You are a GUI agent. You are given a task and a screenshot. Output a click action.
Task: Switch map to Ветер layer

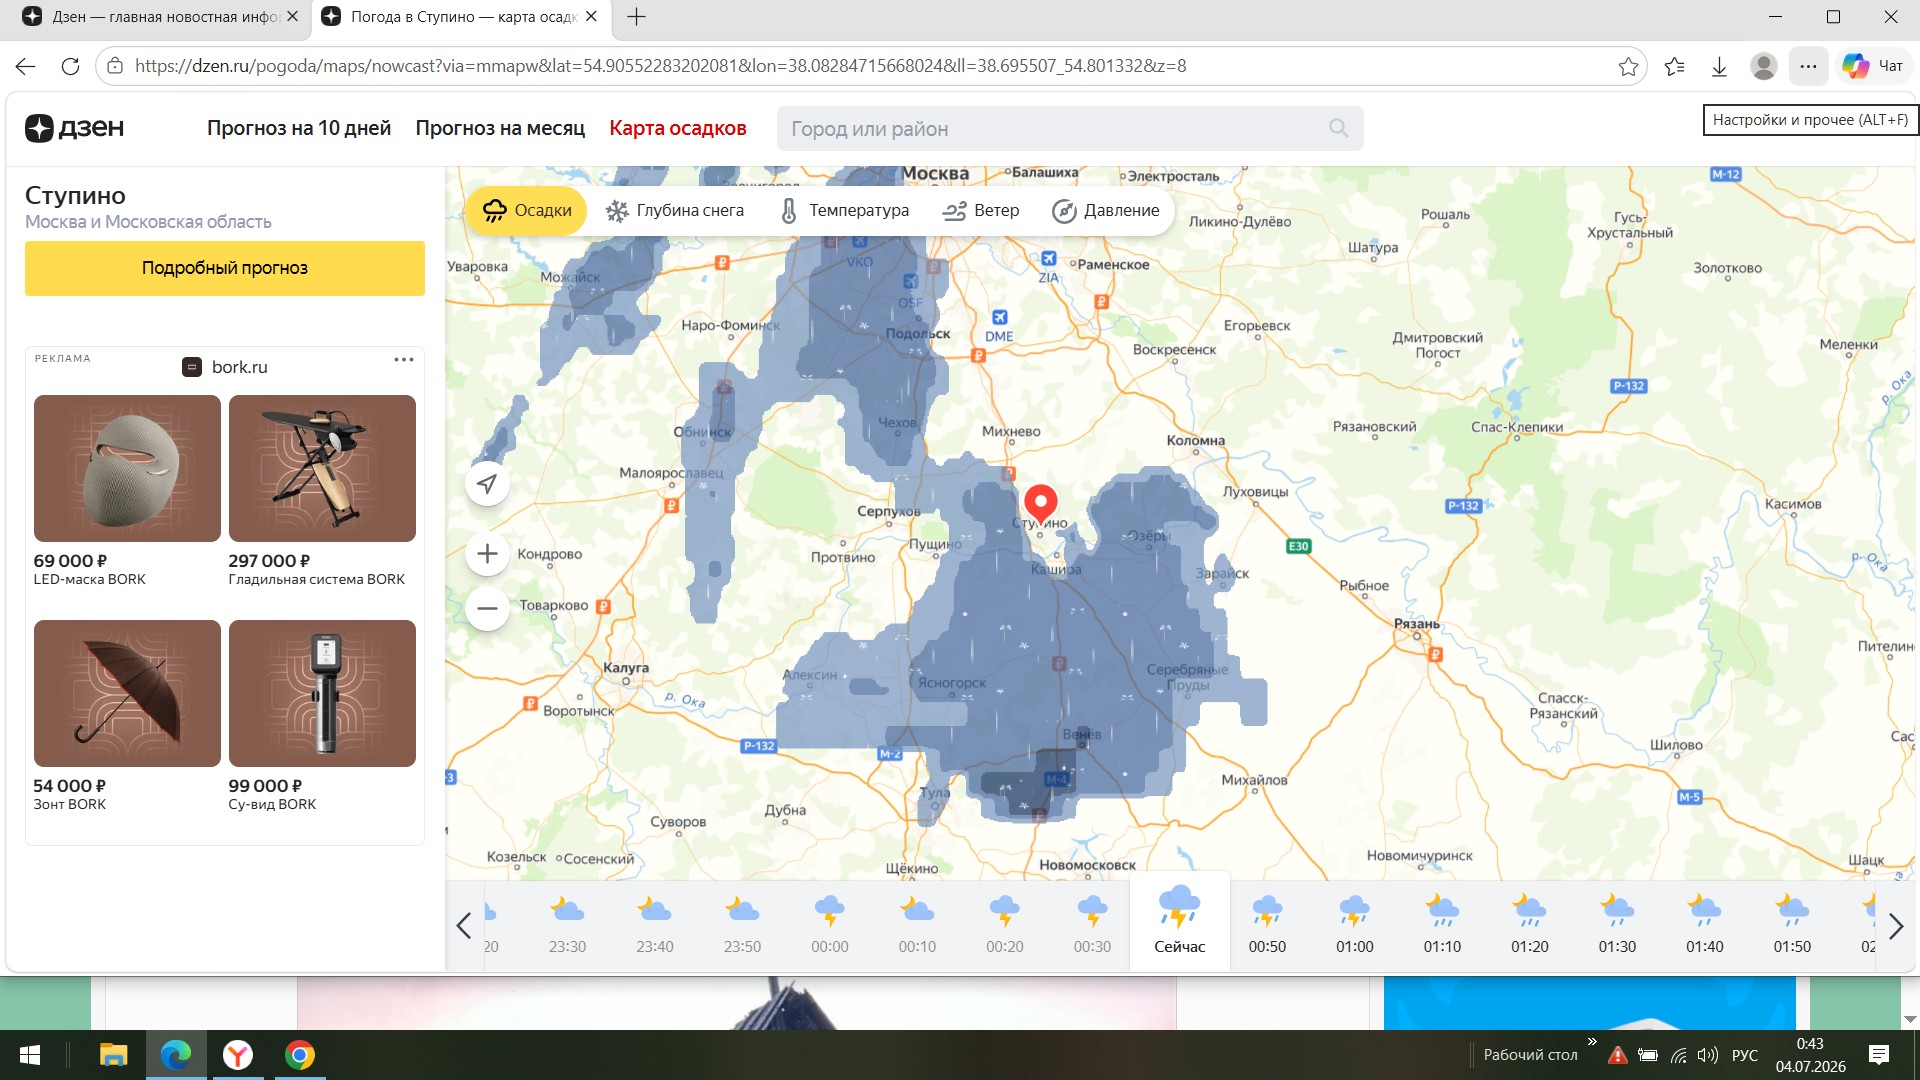(981, 211)
